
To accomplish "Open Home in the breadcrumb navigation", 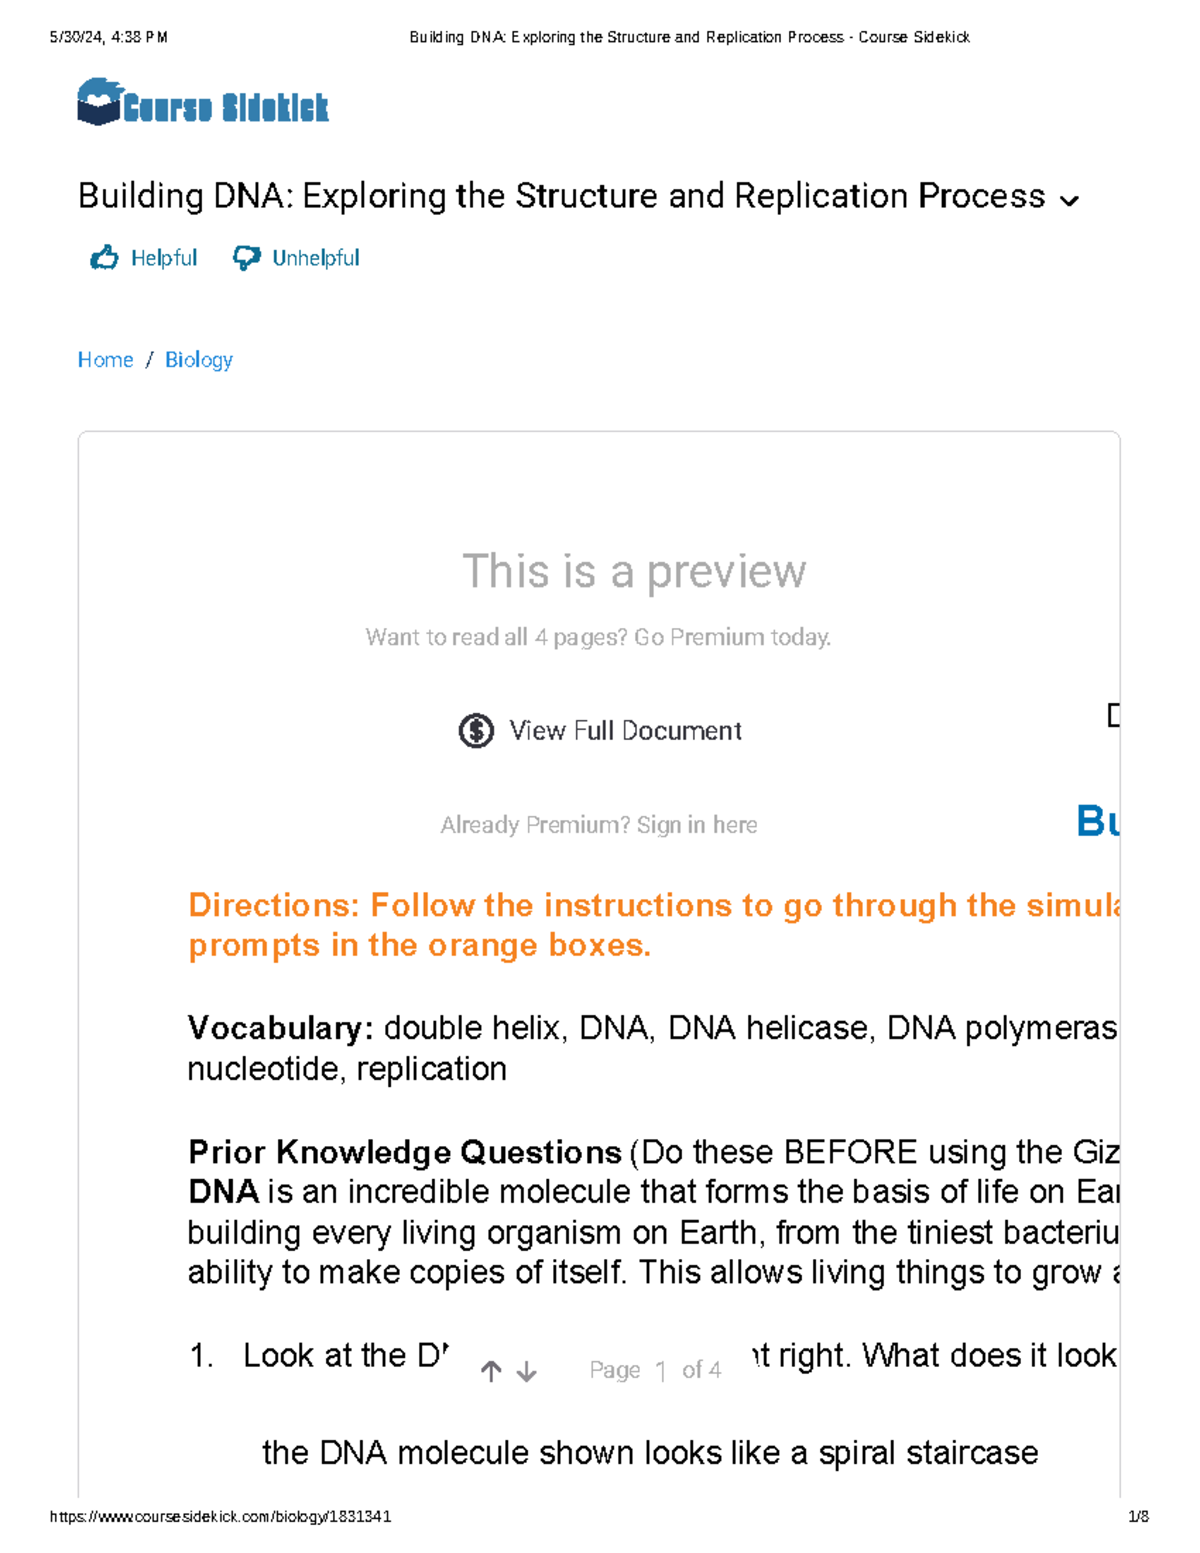I will coord(105,359).
